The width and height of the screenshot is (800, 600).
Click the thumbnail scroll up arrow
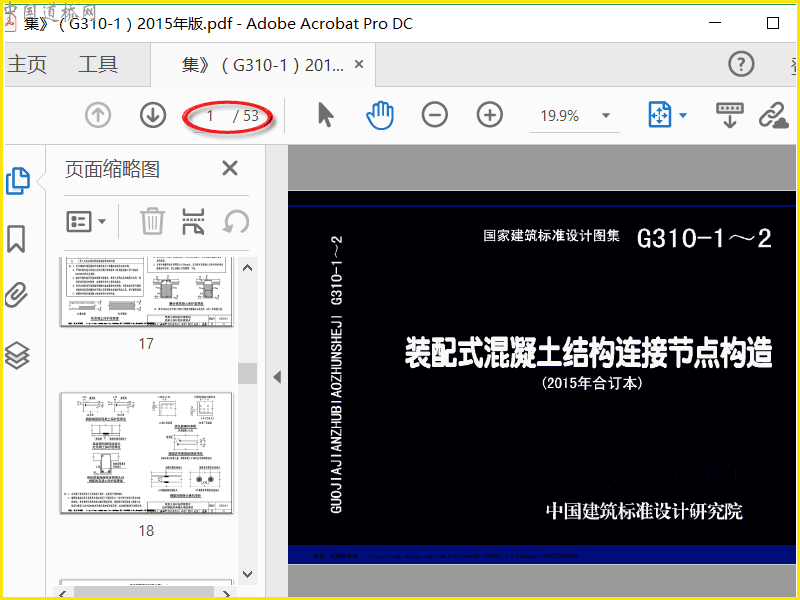point(247,268)
